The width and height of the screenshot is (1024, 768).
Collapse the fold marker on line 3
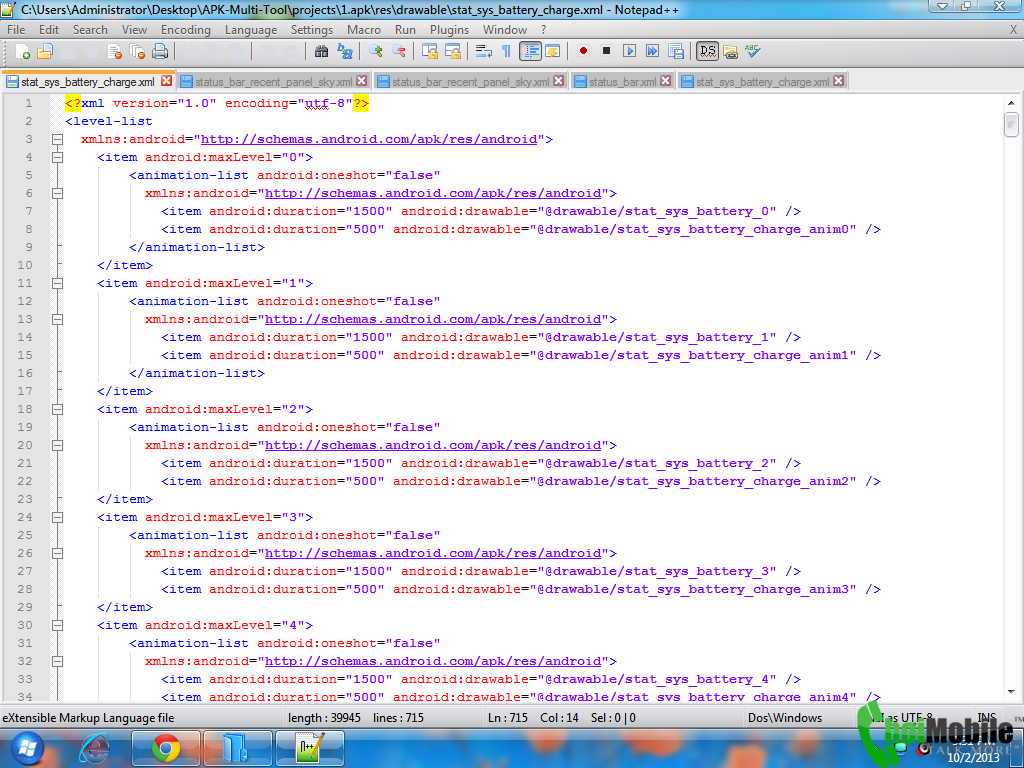(57, 139)
